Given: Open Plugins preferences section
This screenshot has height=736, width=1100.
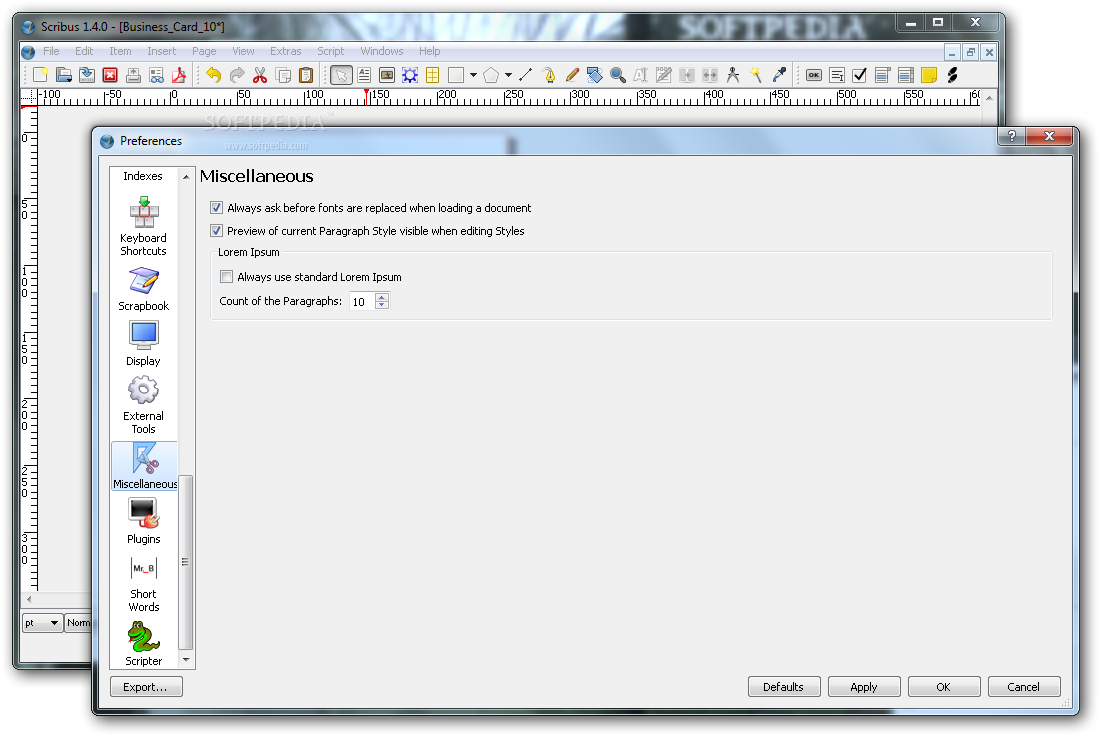Looking at the screenshot, I should click(144, 521).
